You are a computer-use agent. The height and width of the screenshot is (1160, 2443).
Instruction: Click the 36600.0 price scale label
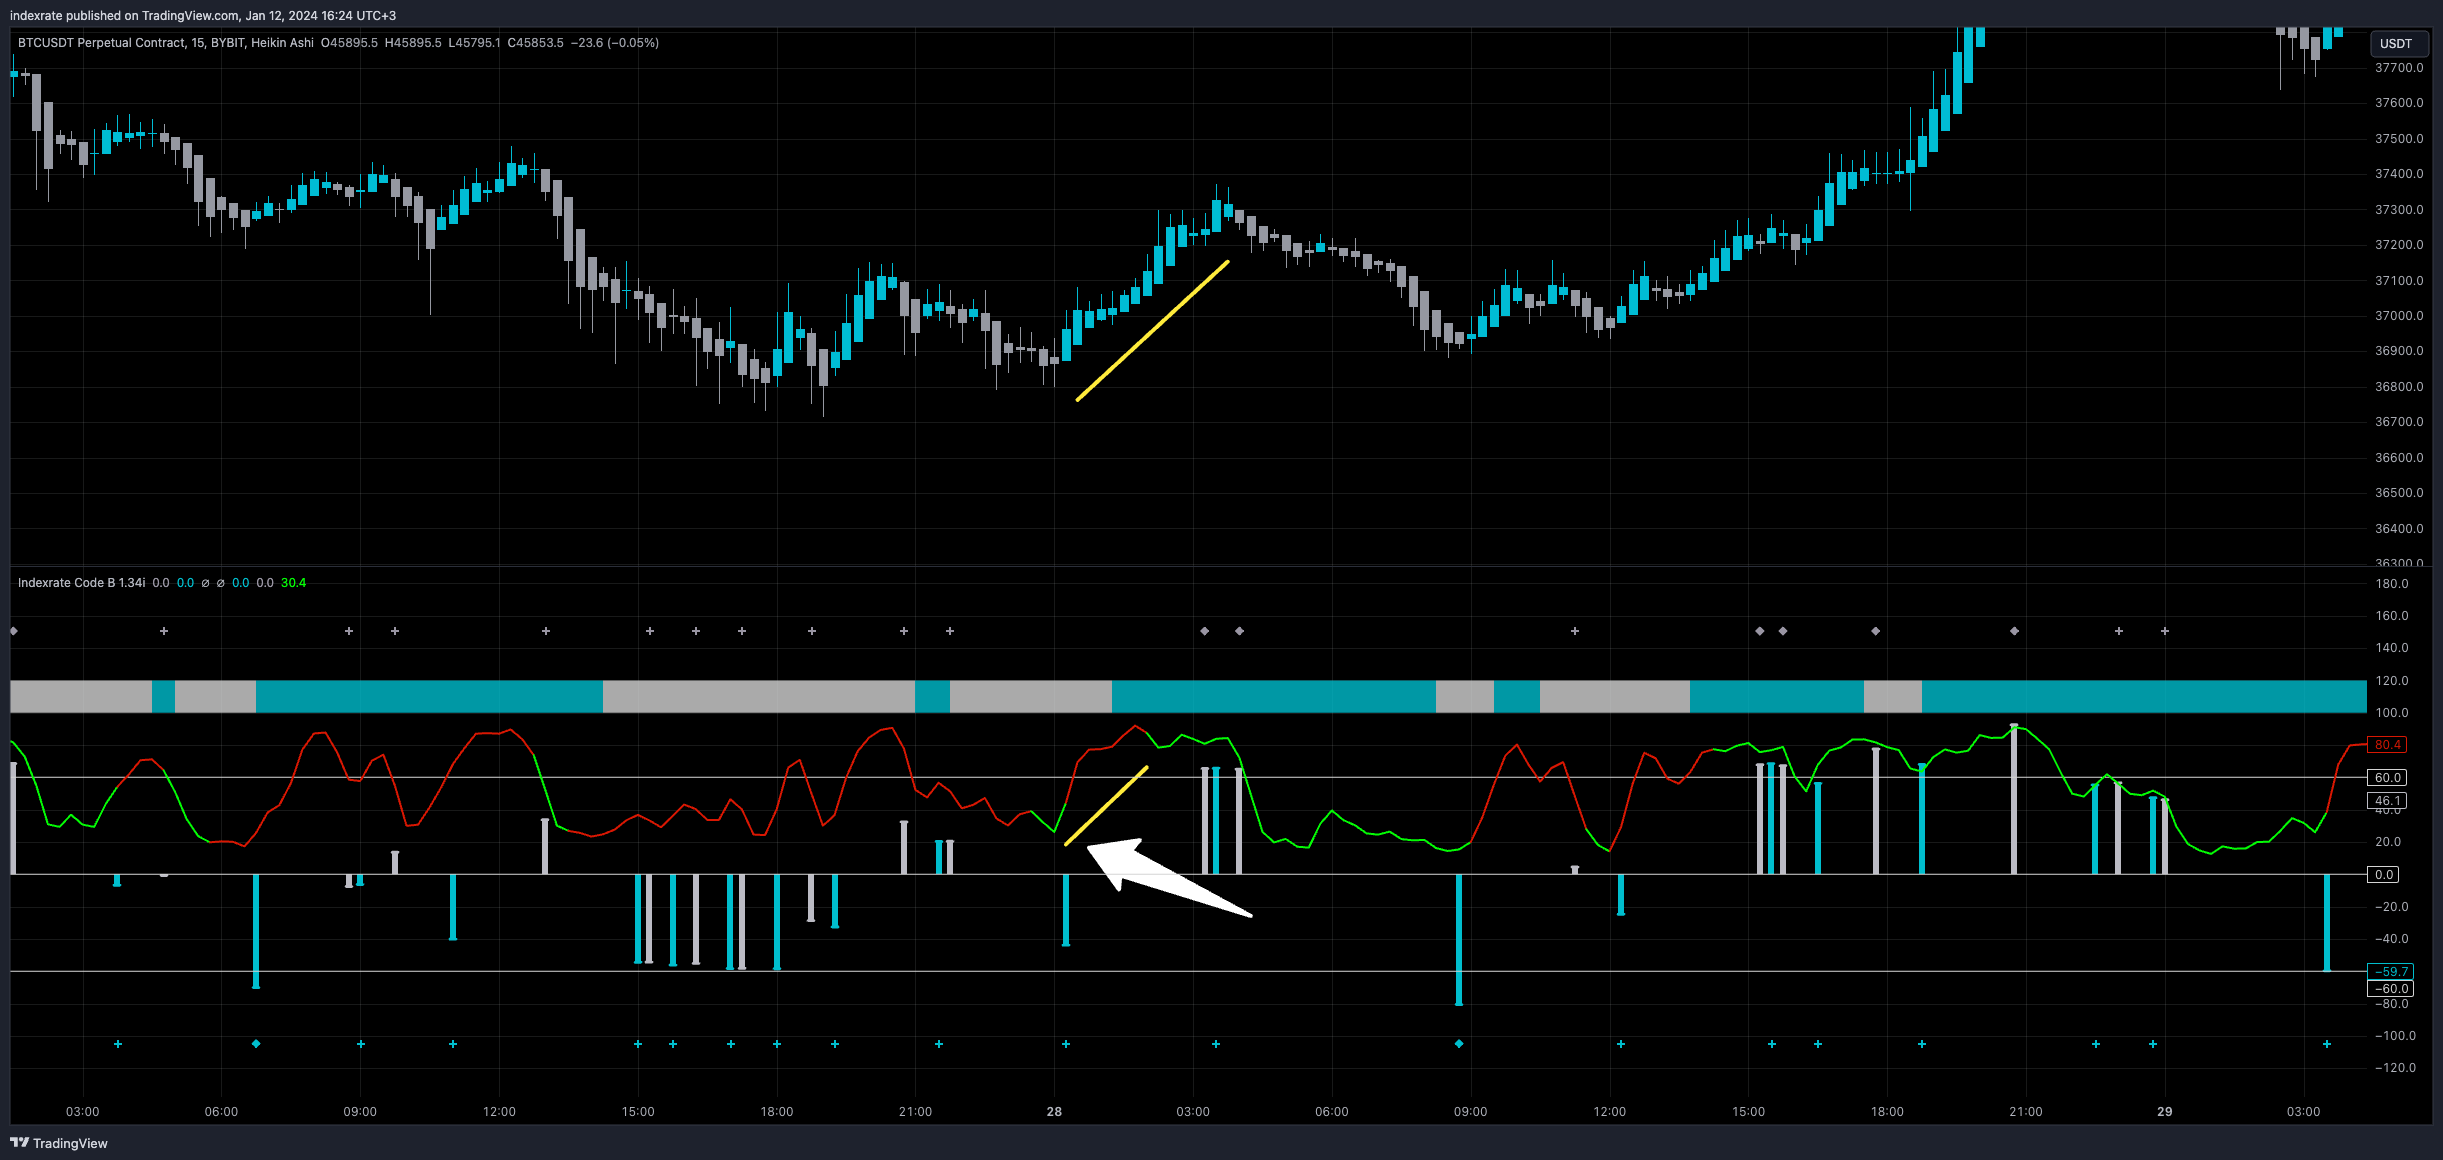[x=2399, y=458]
